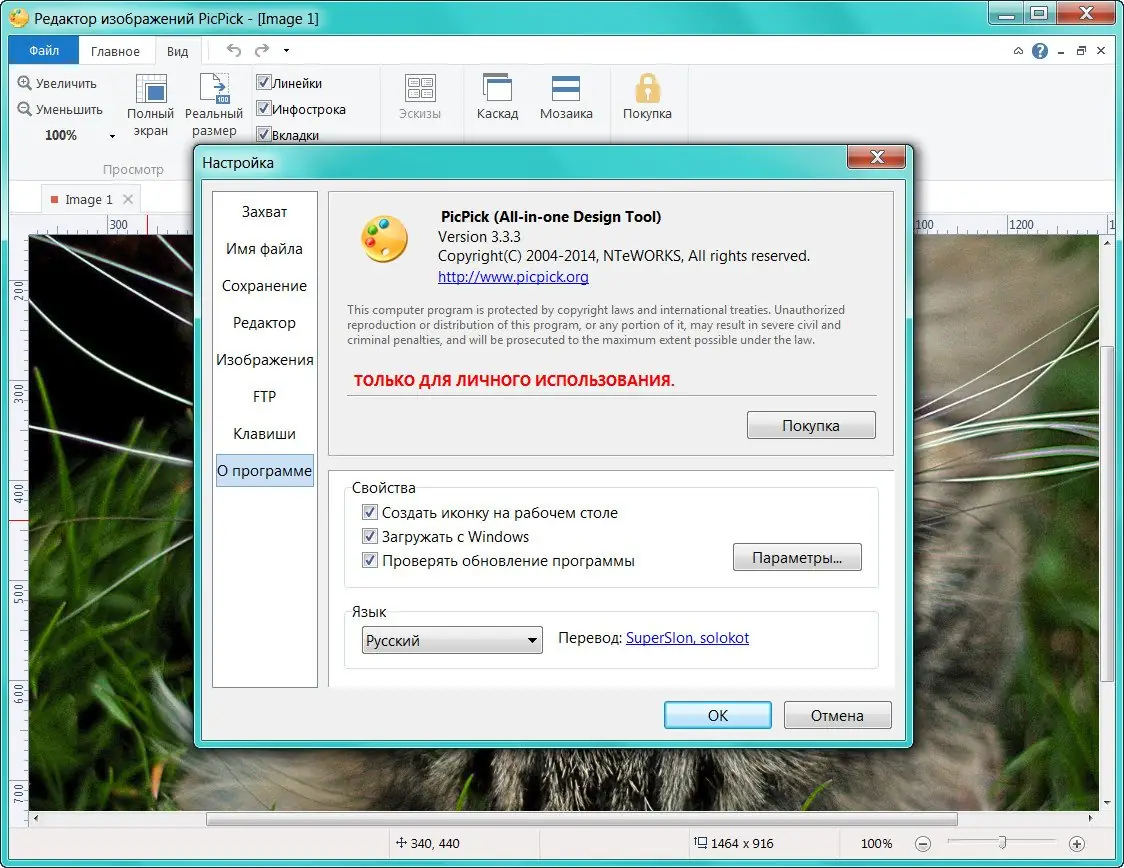Toggle the Вкладки (Tabs) checkbox
This screenshot has width=1124, height=868.
(x=263, y=134)
